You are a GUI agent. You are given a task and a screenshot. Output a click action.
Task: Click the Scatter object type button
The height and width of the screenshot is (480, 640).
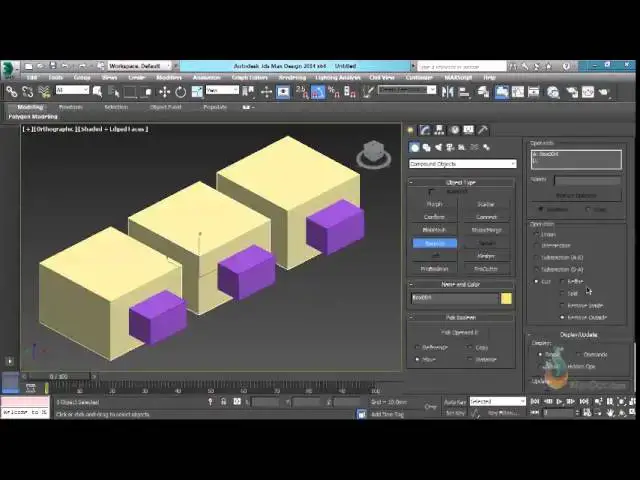(x=486, y=204)
